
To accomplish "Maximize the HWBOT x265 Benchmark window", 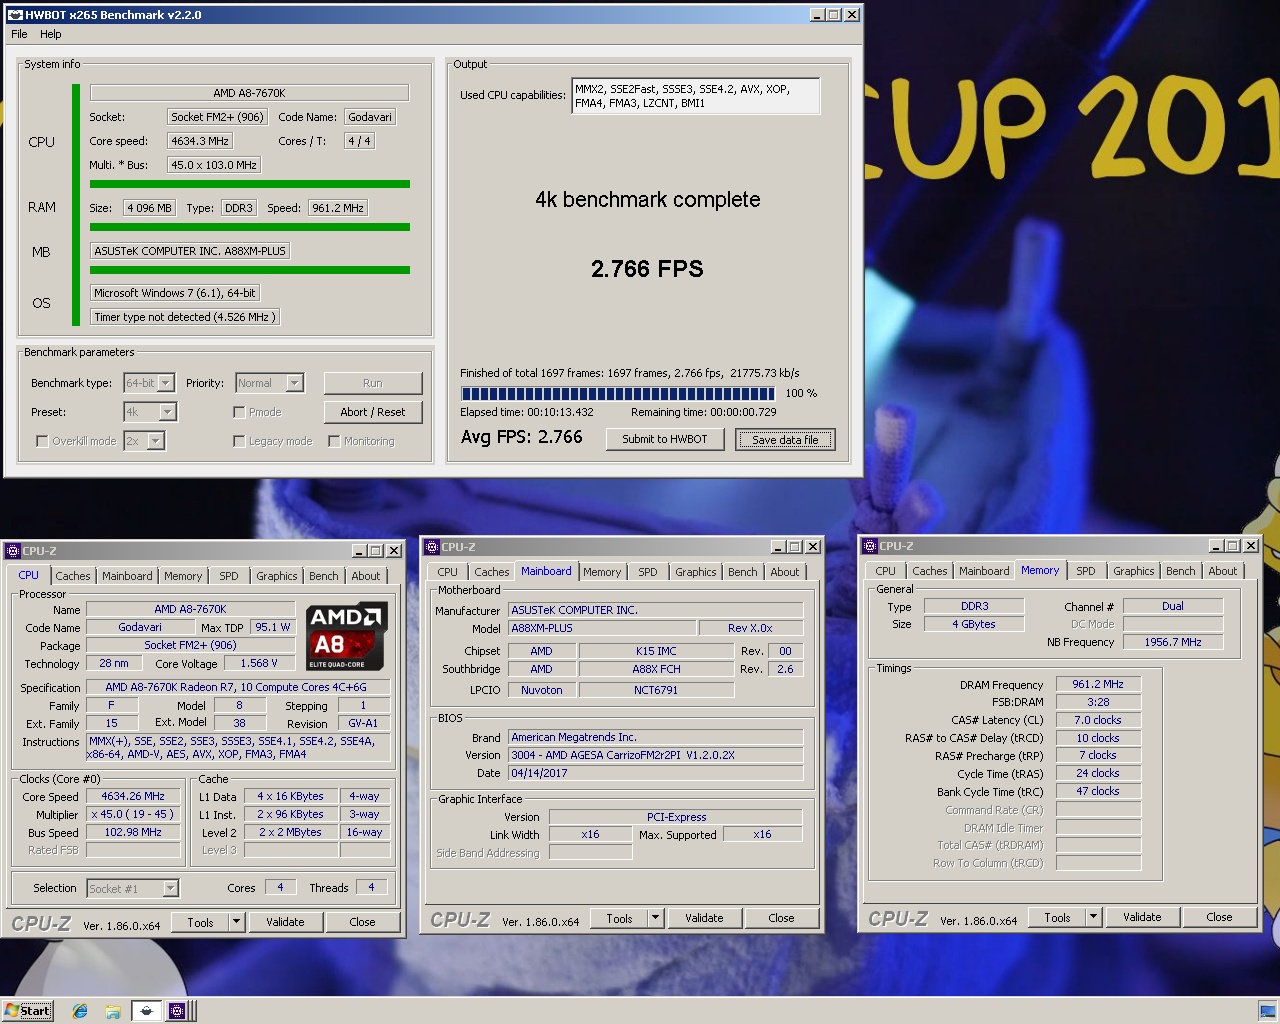I will (834, 15).
